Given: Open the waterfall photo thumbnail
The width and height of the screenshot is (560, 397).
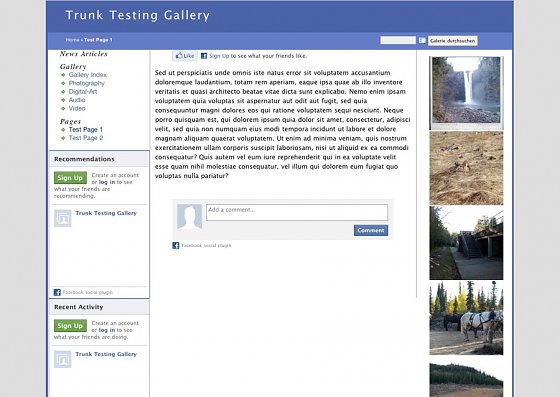Looking at the screenshot, I should pyautogui.click(x=466, y=93).
